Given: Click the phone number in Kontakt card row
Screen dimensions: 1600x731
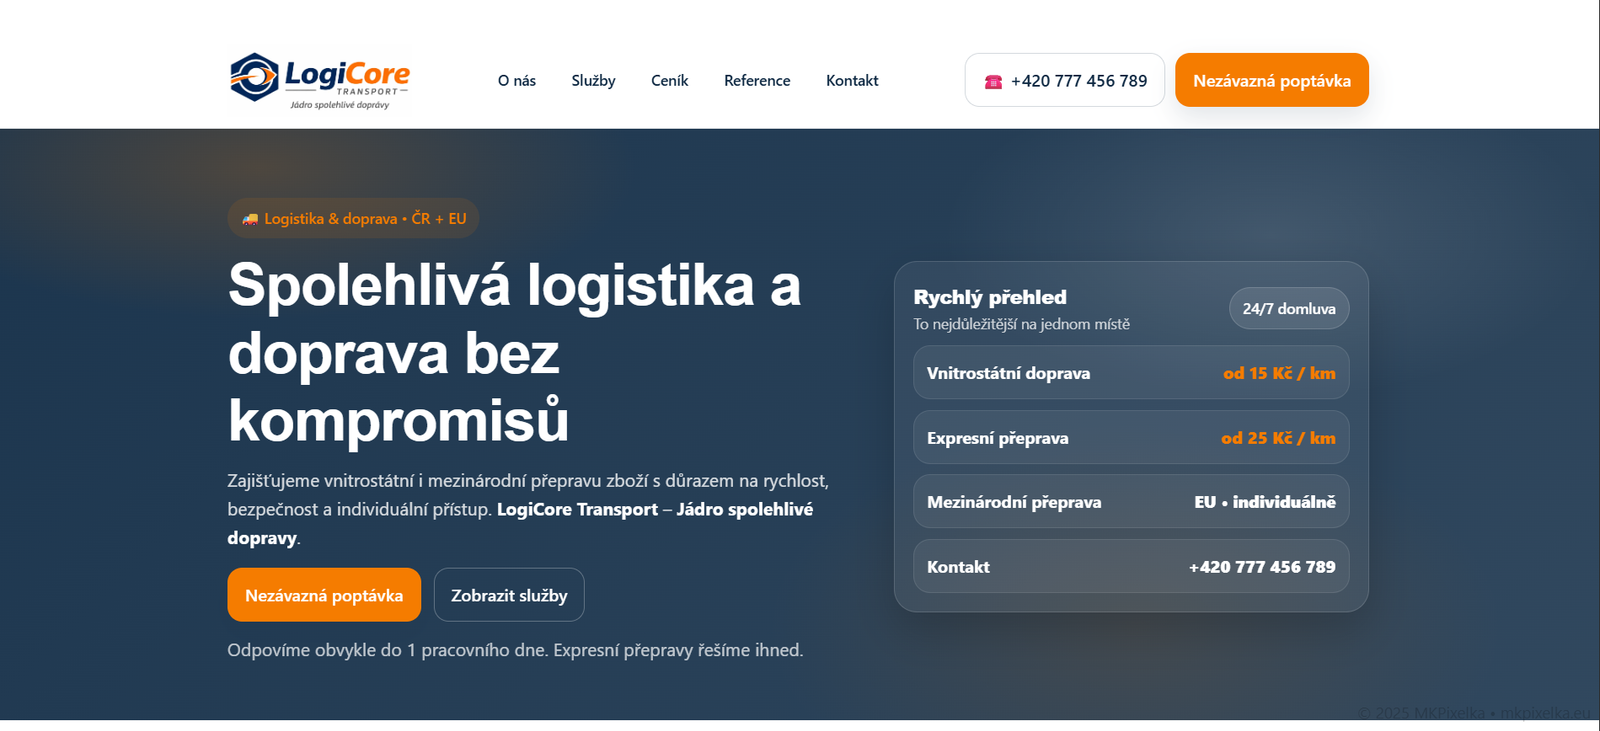Looking at the screenshot, I should pyautogui.click(x=1261, y=567).
